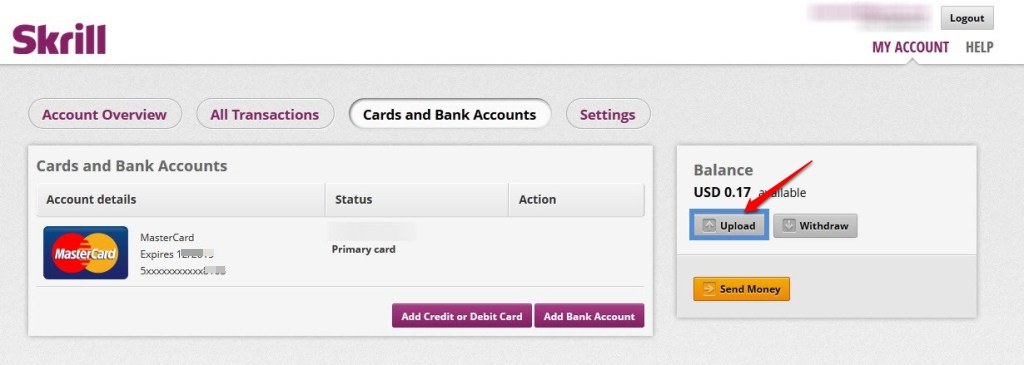
Task: Open the HELP menu item
Action: tap(979, 47)
